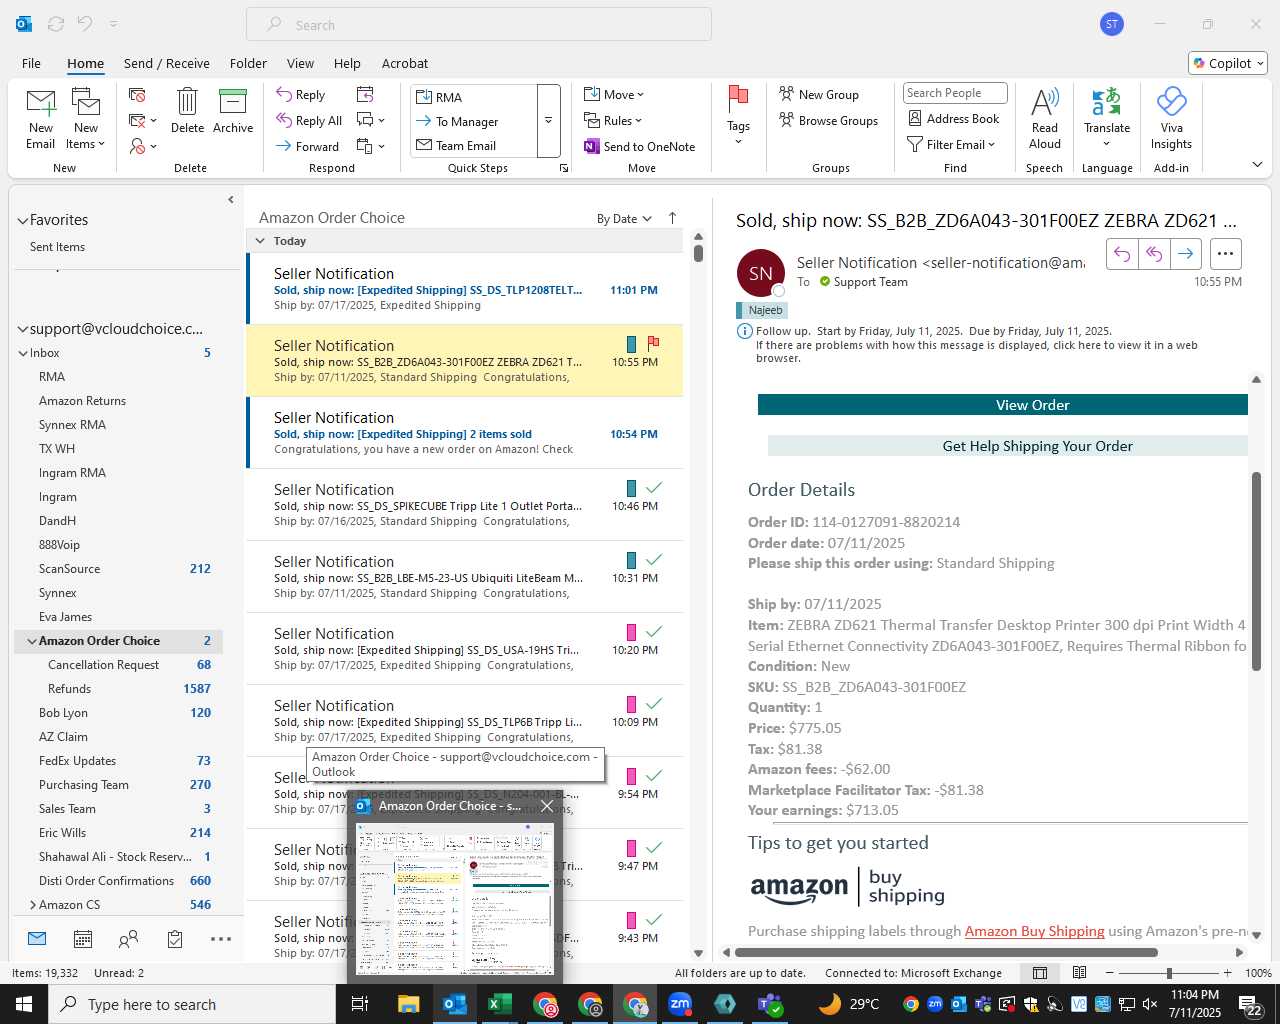This screenshot has width=1280, height=1024.
Task: Open the Help tab
Action: pos(347,63)
